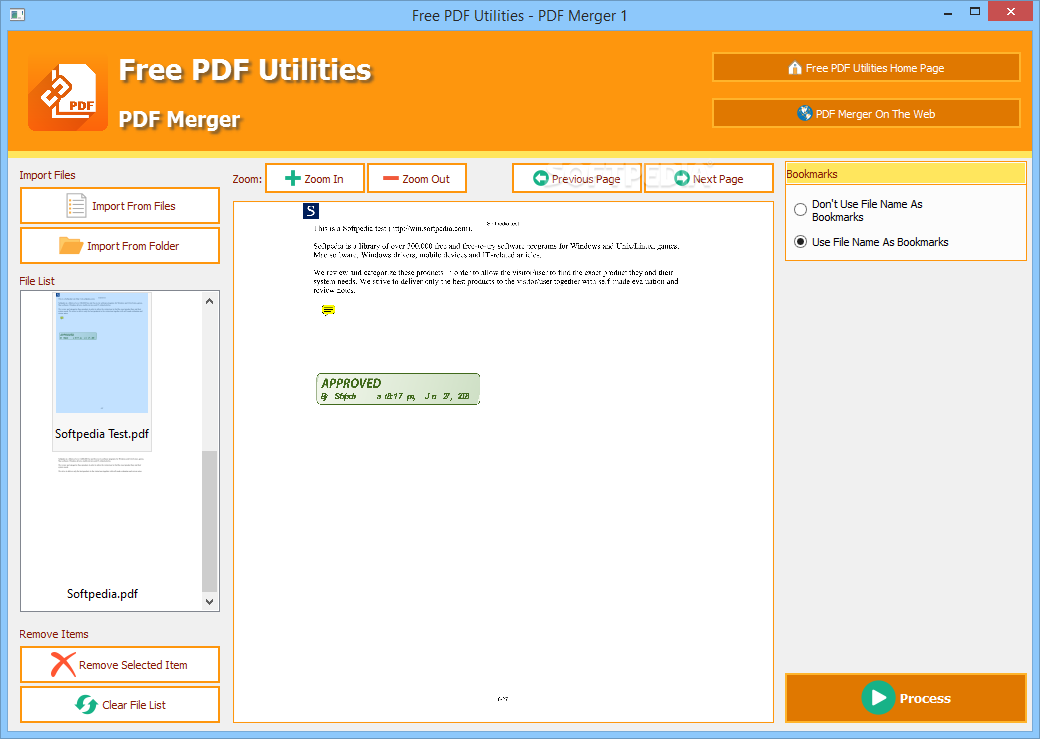
Task: Click the green right arrow Next Page icon
Action: (x=682, y=178)
